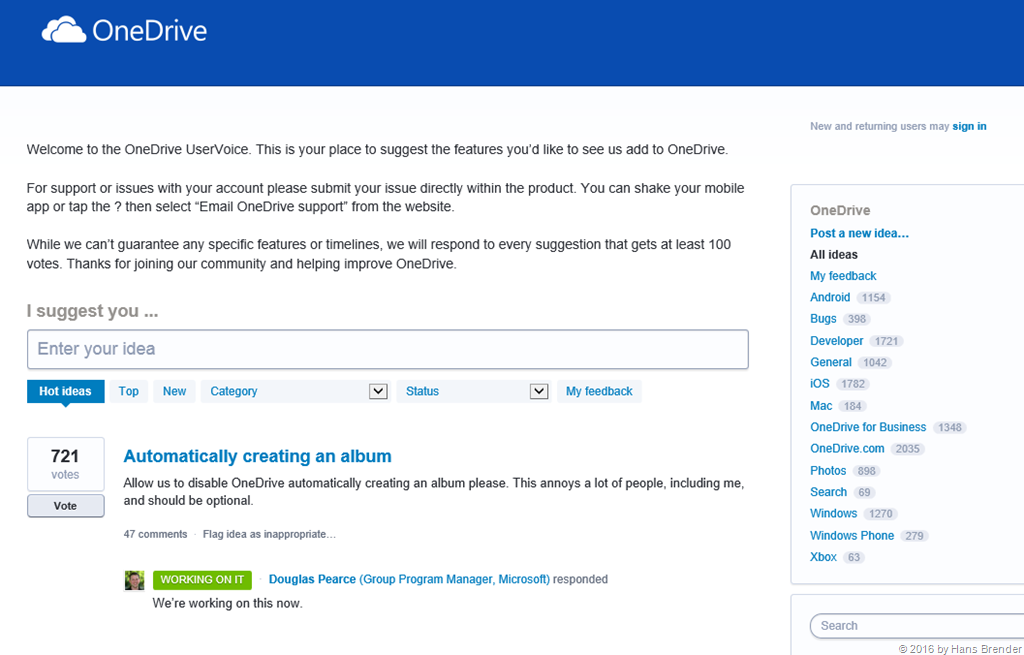Open the Android category in sidebar
This screenshot has width=1024, height=655.
point(830,297)
